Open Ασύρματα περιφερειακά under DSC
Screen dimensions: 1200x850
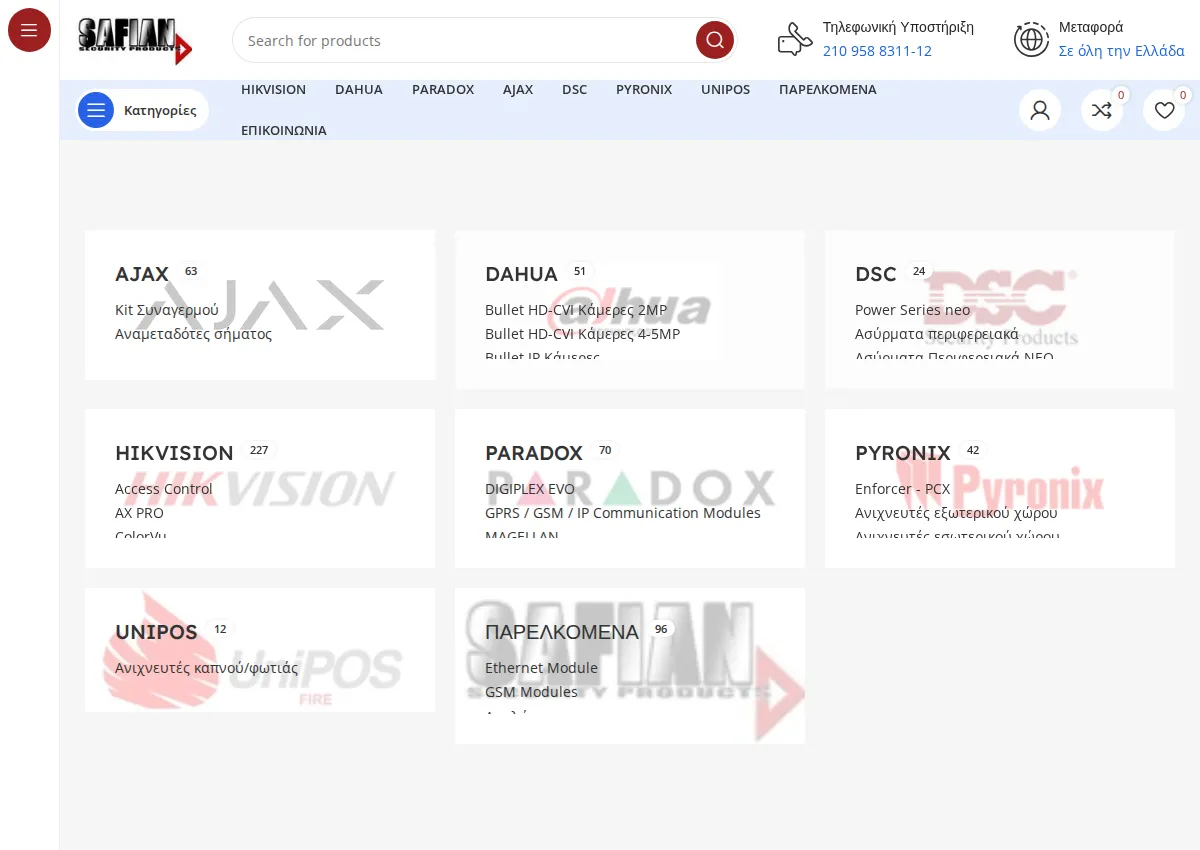pos(937,334)
